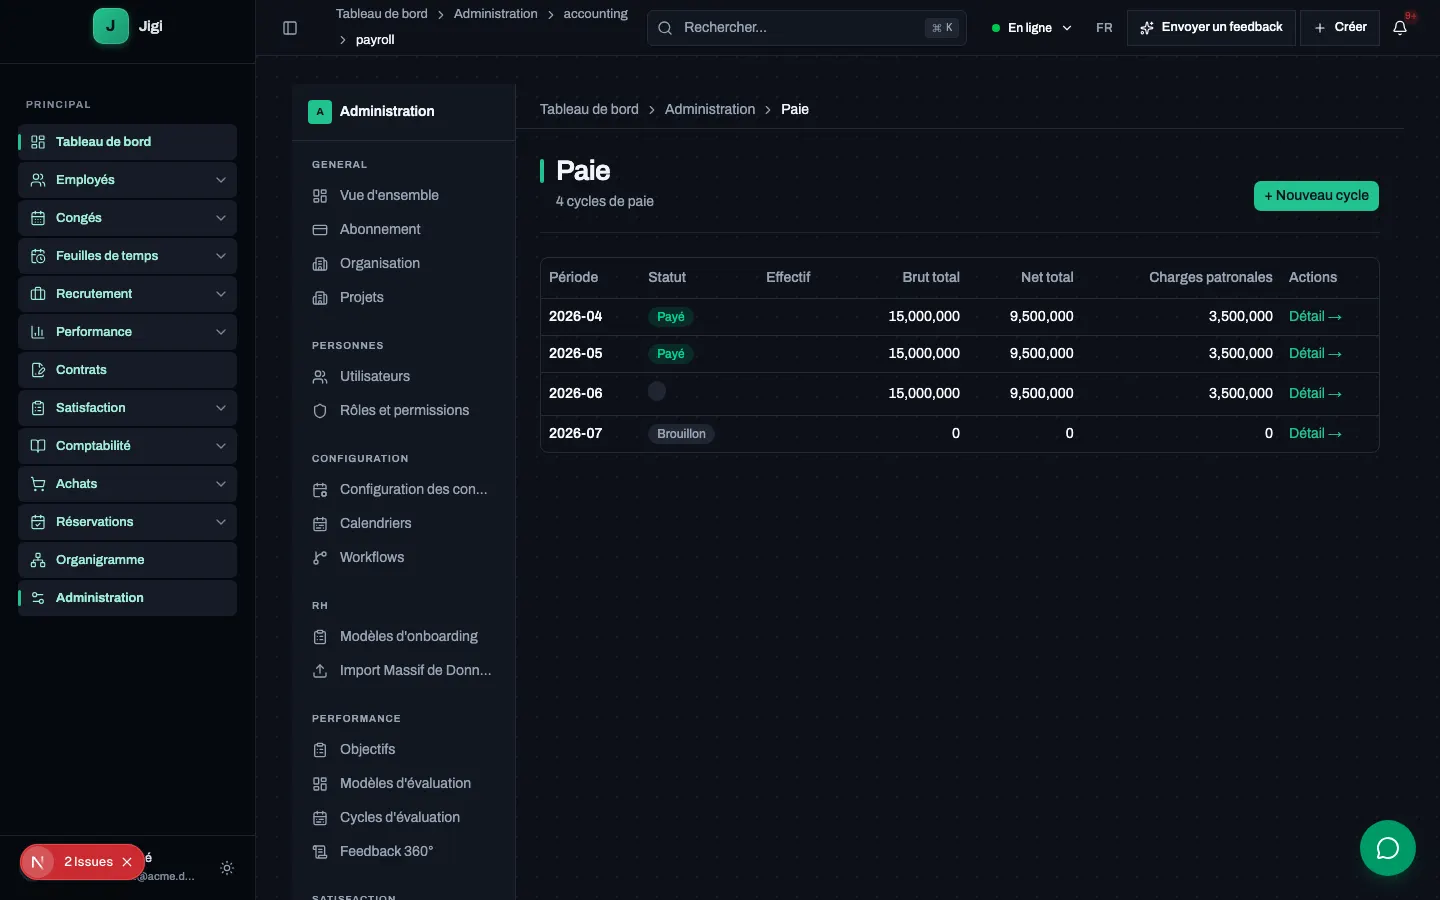Dismiss the 2 Issues badge
This screenshot has width=1440, height=900.
click(127, 862)
